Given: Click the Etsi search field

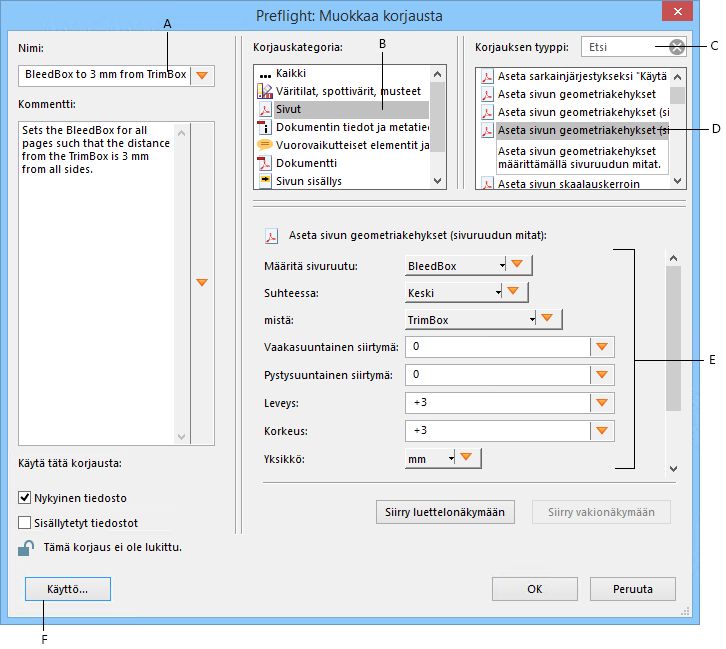Looking at the screenshot, I should click(x=625, y=47).
